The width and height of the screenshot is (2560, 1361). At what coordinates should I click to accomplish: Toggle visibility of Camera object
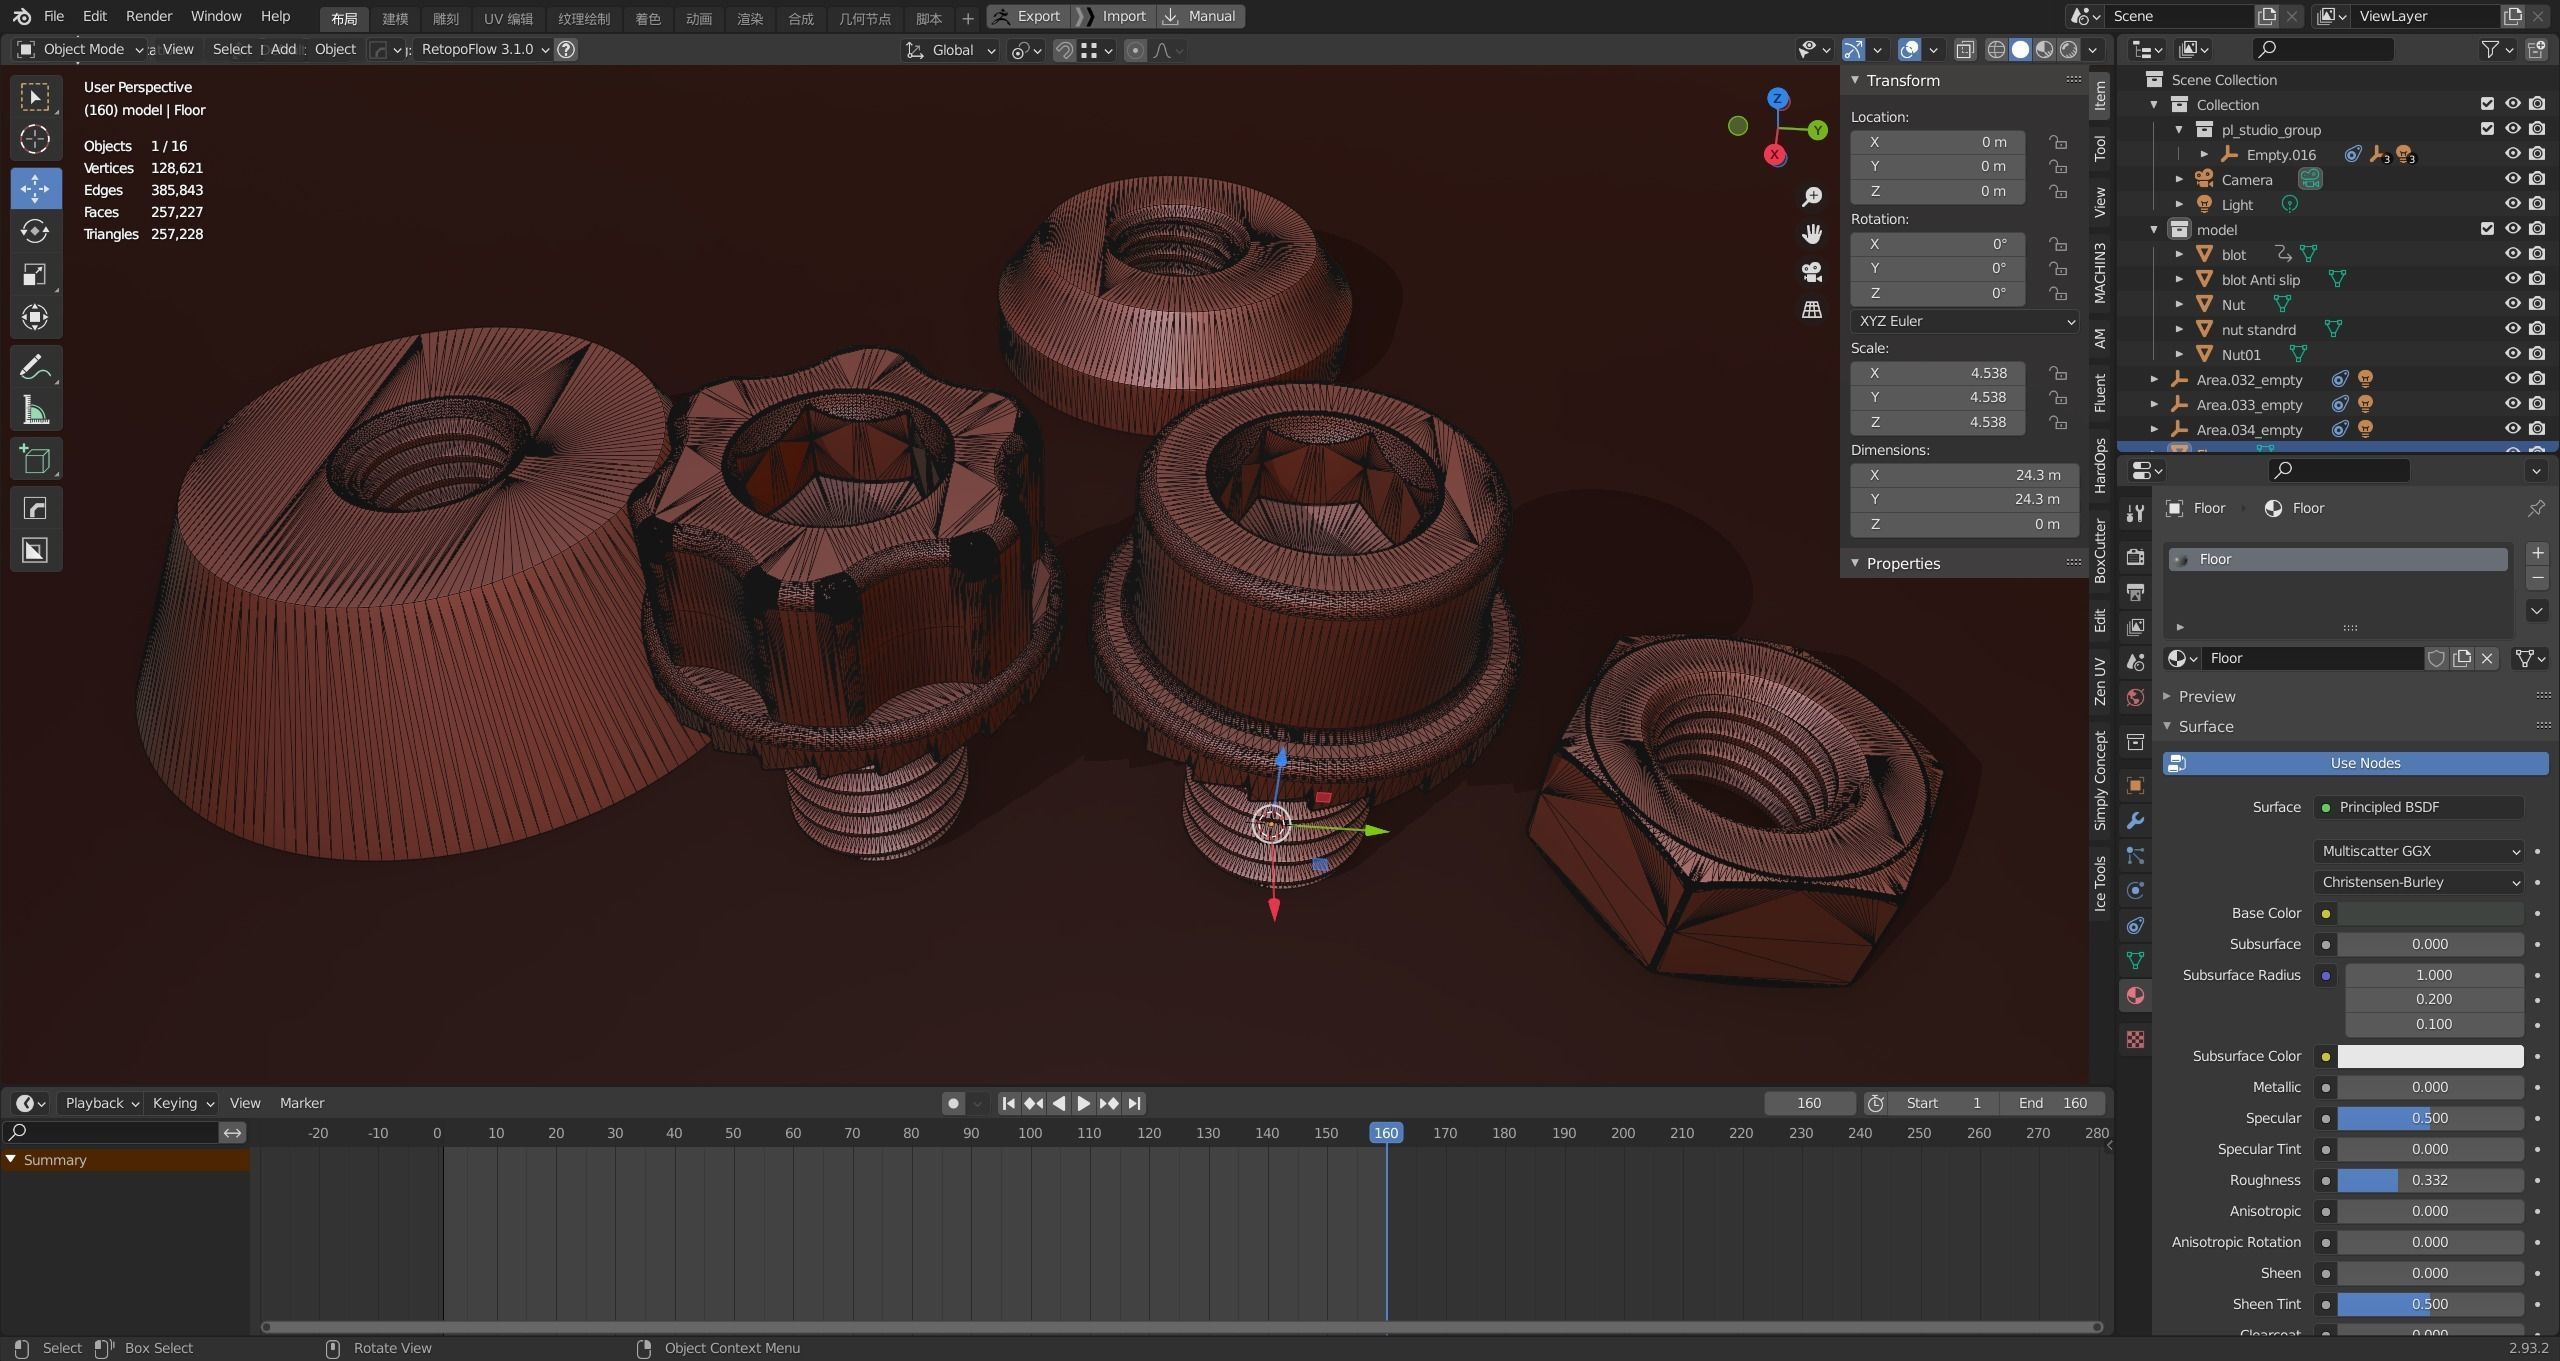[2512, 179]
